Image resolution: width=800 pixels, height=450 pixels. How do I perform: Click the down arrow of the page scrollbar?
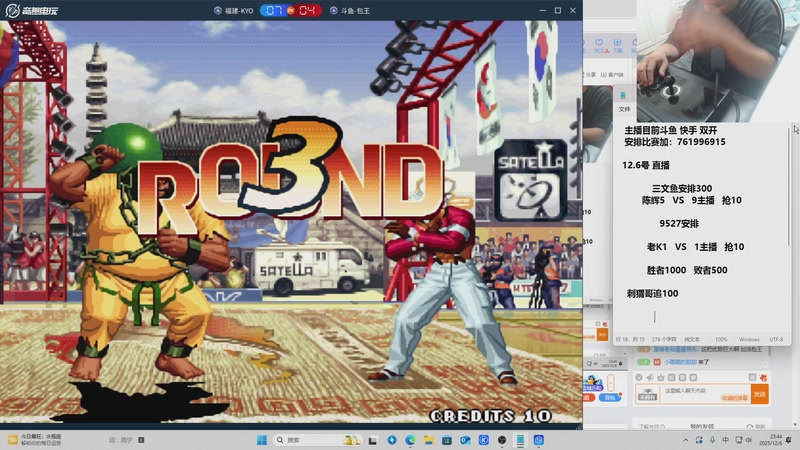(x=795, y=424)
